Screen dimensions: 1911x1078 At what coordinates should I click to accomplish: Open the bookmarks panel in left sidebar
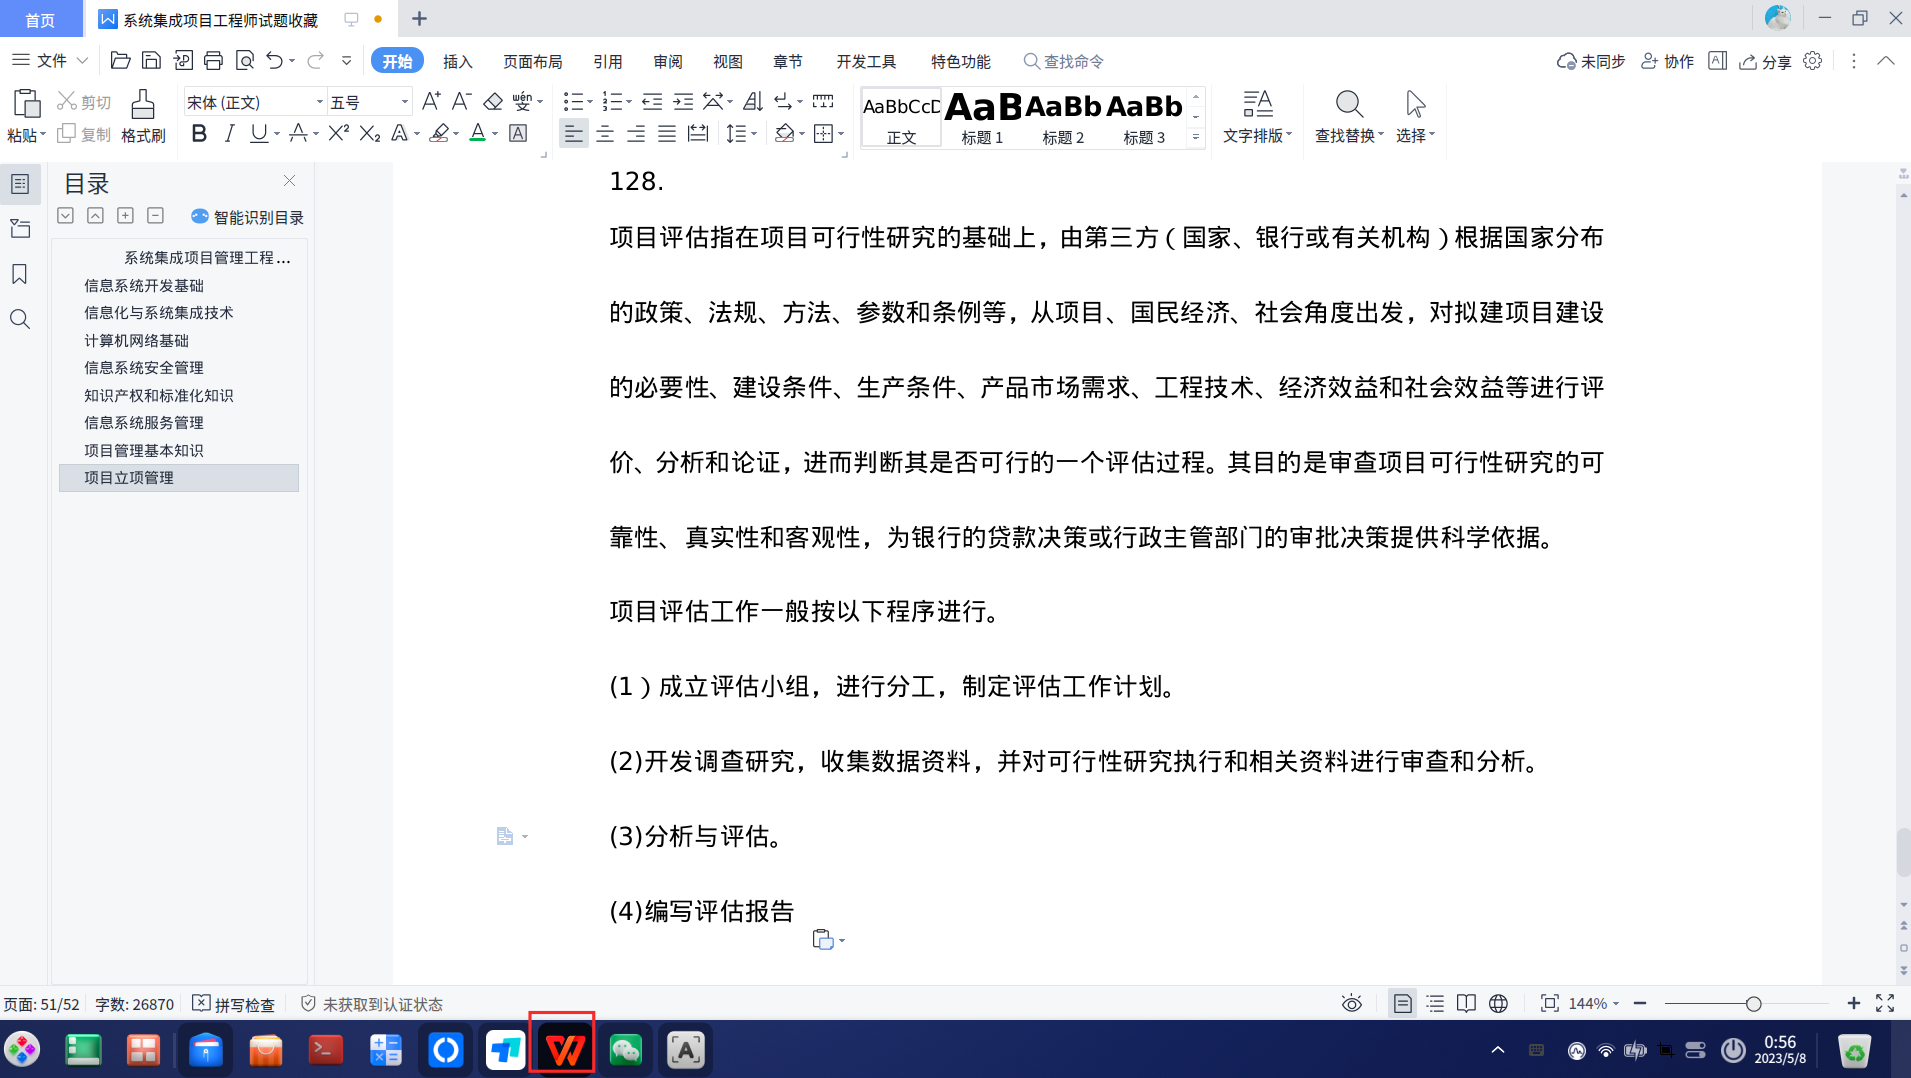tap(19, 274)
